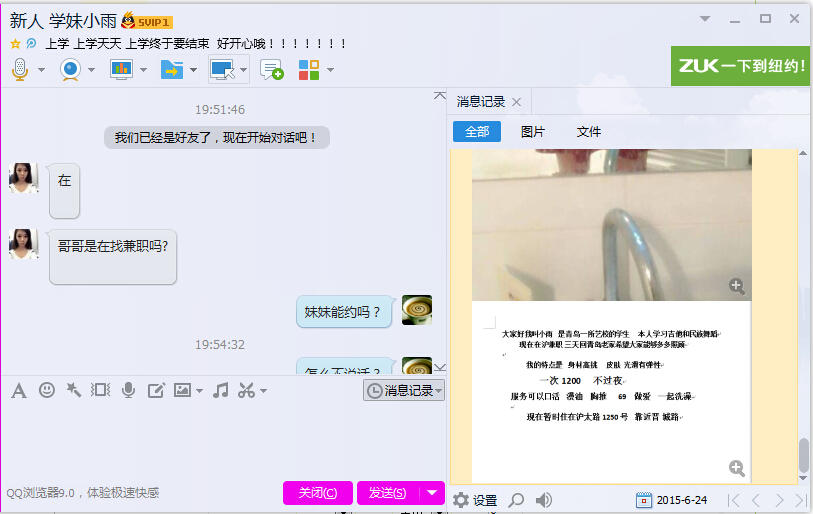Click the remote desktop icon
The image size is (813, 514).
[222, 70]
